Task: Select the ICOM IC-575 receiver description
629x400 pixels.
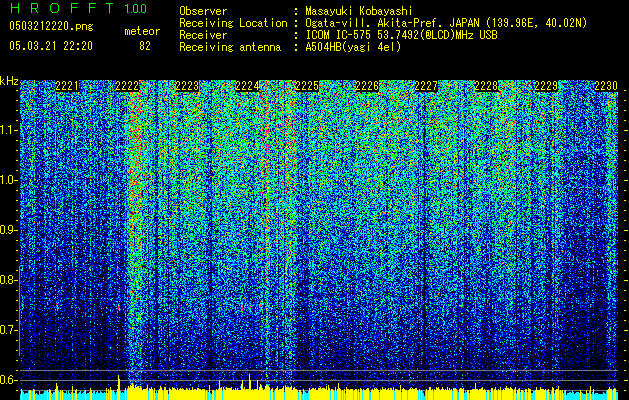Action: coord(402,35)
